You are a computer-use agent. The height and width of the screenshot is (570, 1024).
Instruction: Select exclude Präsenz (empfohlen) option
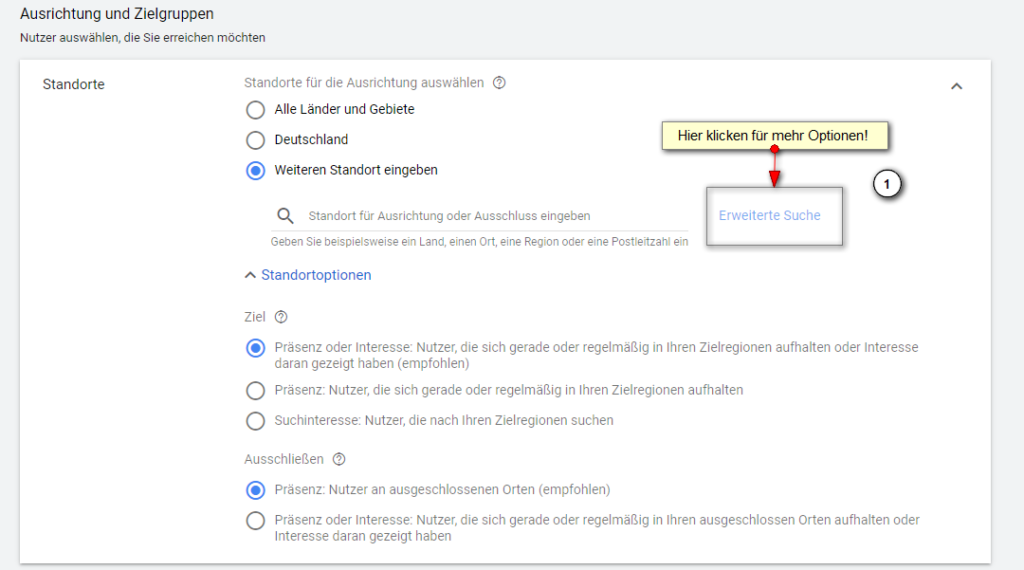(x=256, y=490)
